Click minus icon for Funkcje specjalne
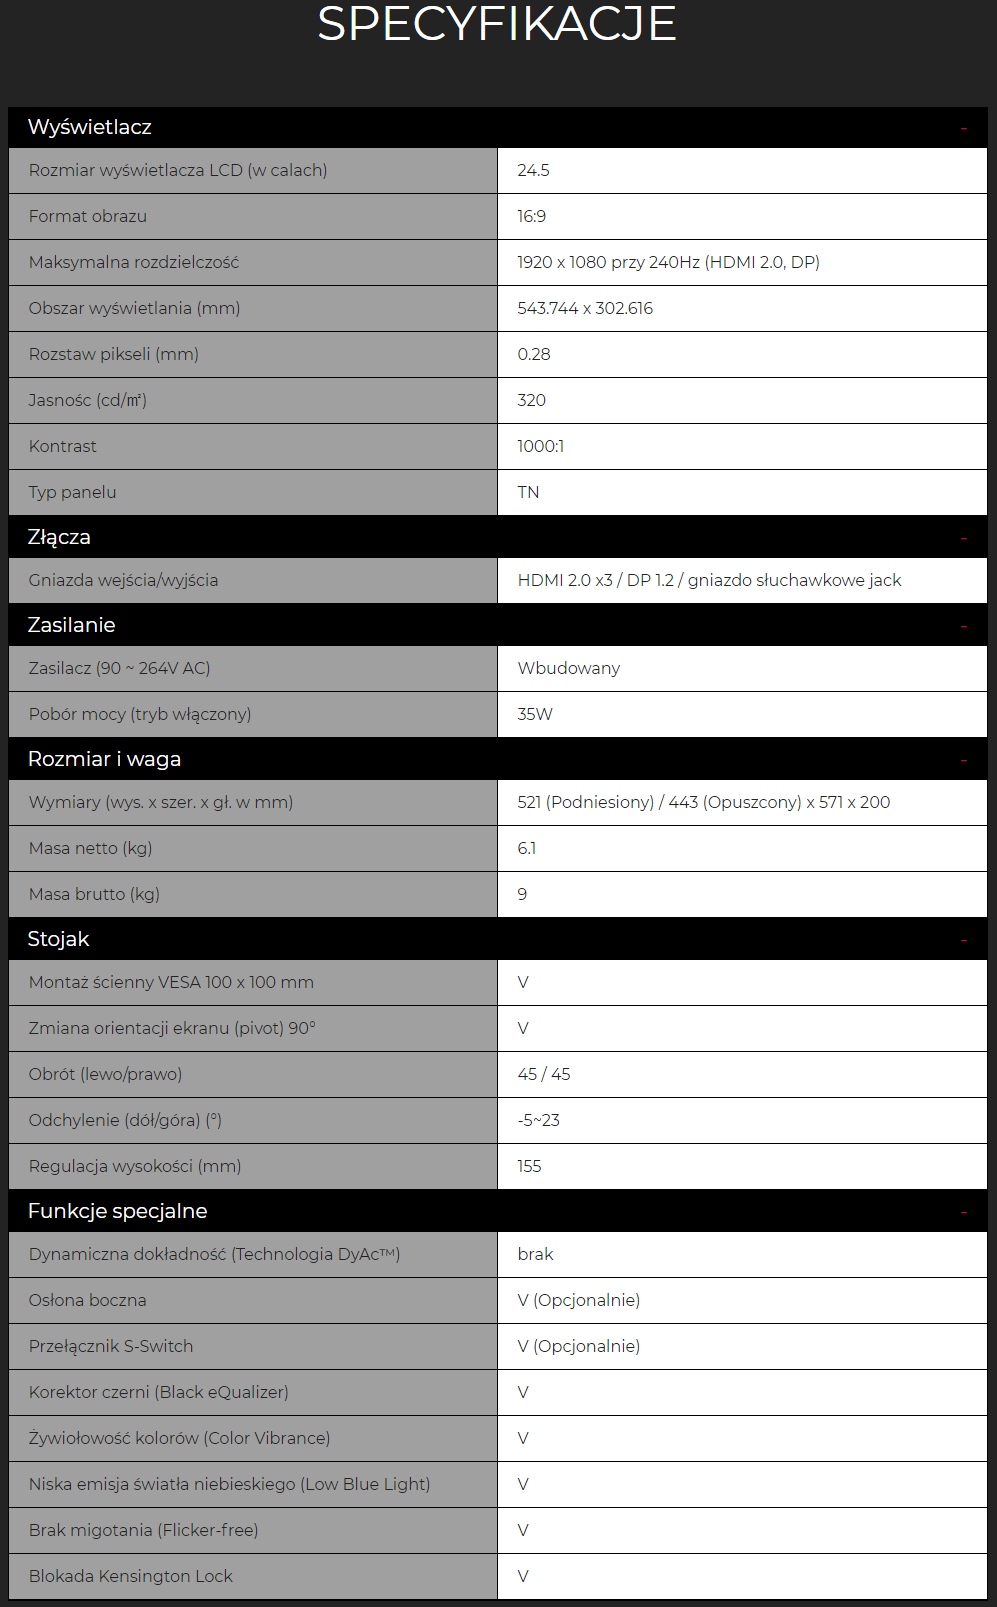The image size is (997, 1607). (964, 1213)
